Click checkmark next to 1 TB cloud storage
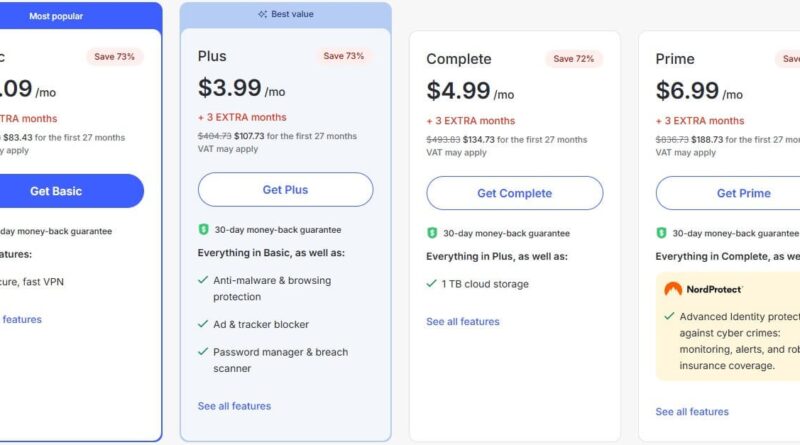The width and height of the screenshot is (800, 445). [x=431, y=283]
